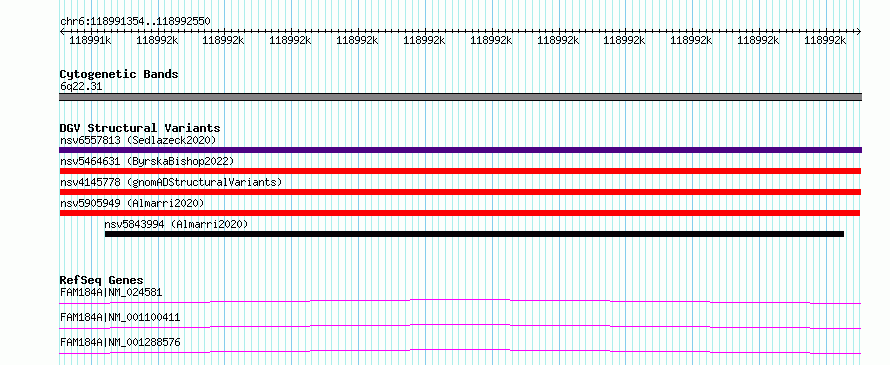Image resolution: width=890 pixels, height=365 pixels.
Task: Click the right arrow of the coordinate ruler
Action: pos(858,32)
